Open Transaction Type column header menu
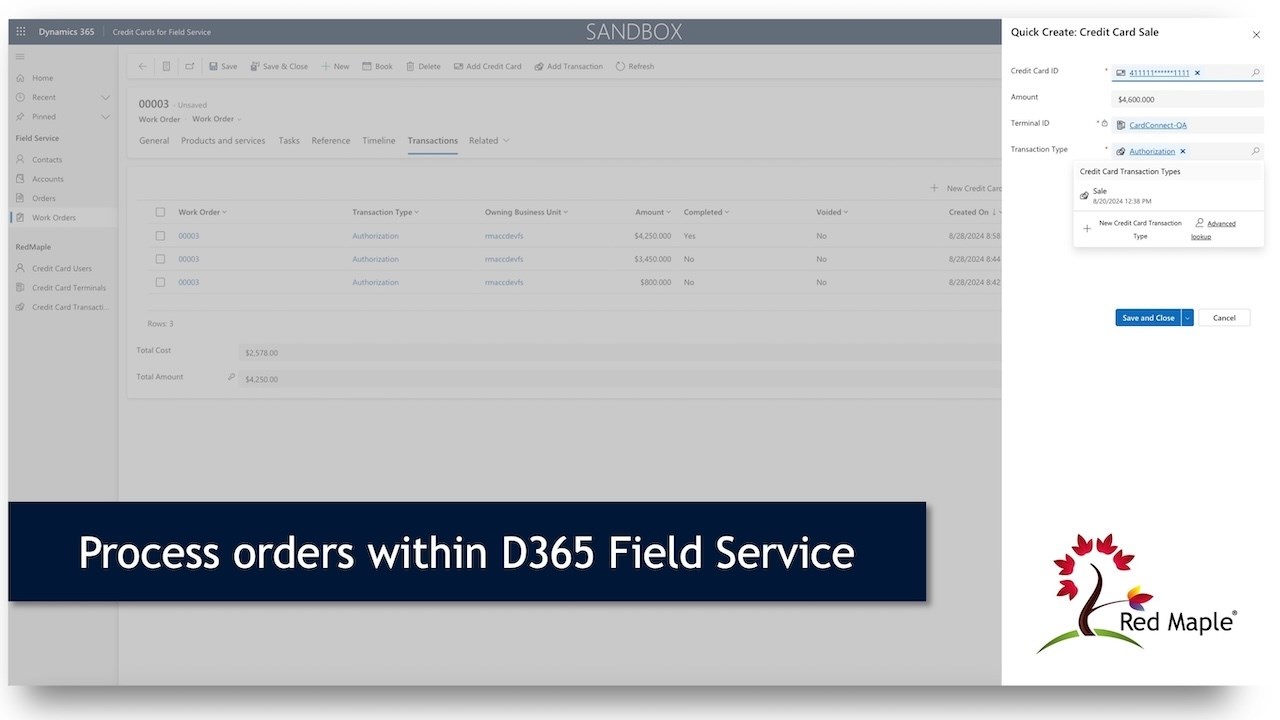This screenshot has height=720, width=1280. [x=386, y=212]
